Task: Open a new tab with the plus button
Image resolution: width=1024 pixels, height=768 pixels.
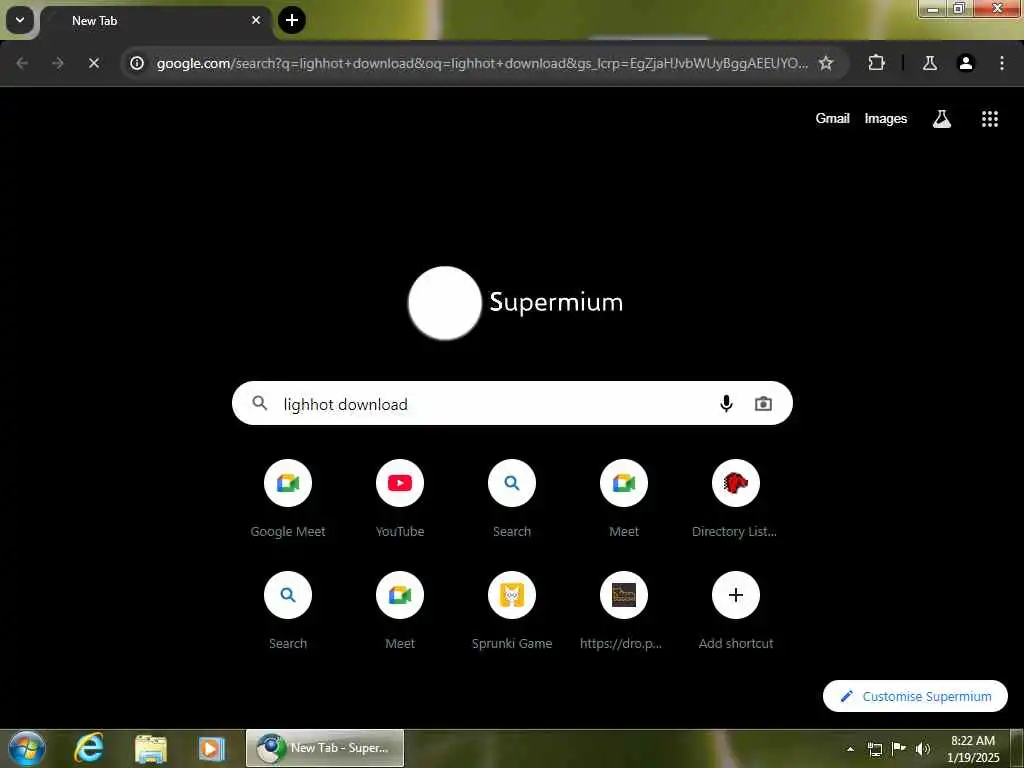Action: [x=292, y=20]
